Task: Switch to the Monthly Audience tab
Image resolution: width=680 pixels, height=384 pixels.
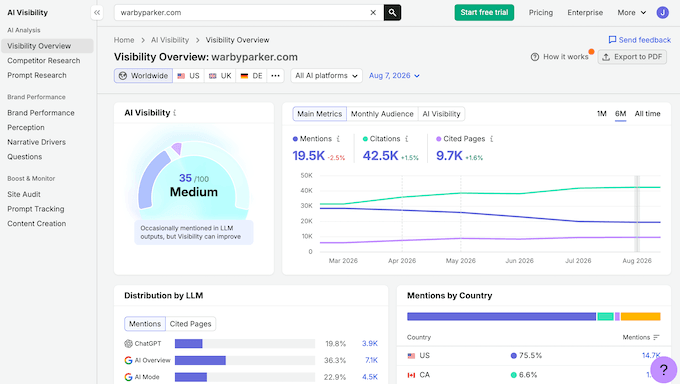Action: click(382, 114)
